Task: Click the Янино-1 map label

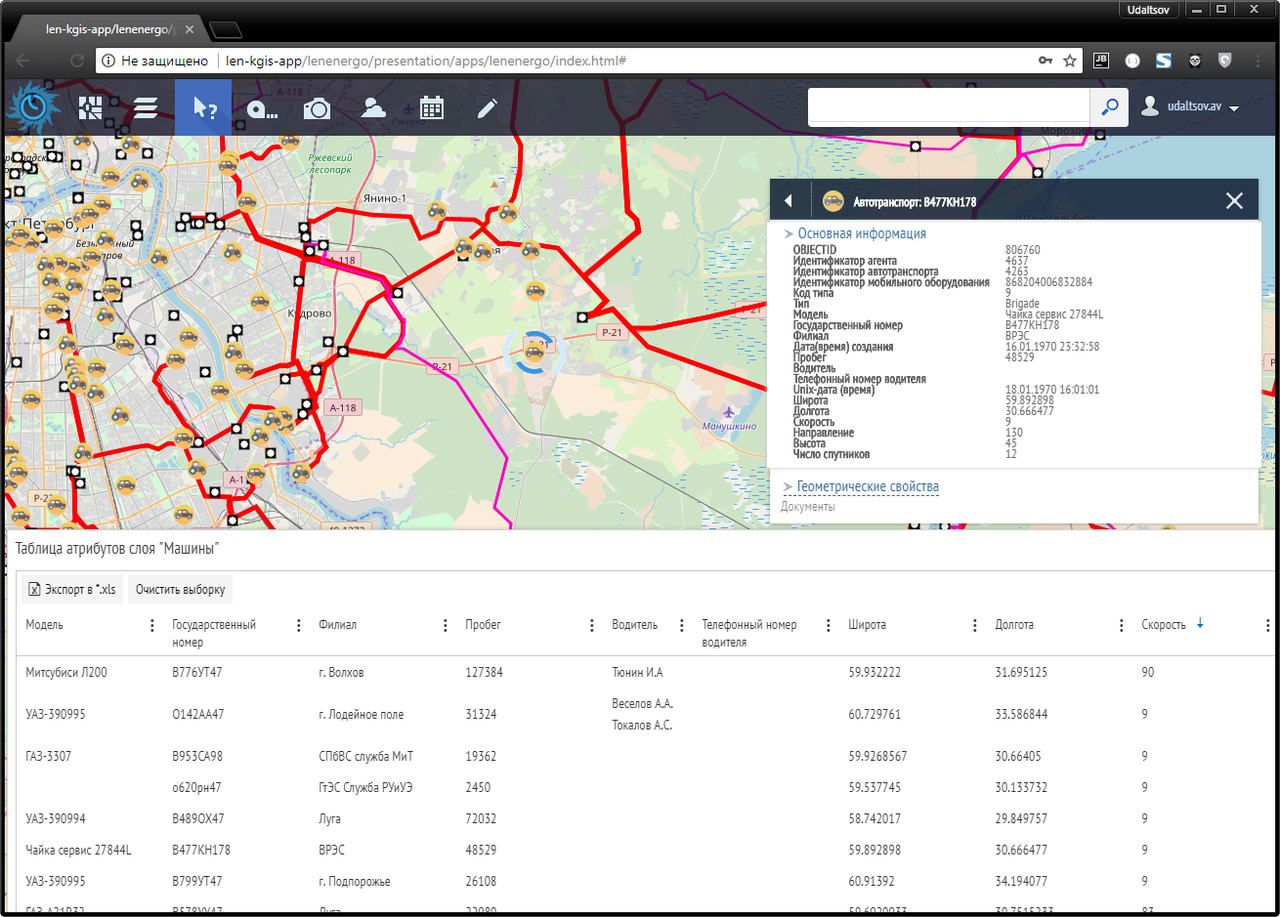Action: coord(386,198)
